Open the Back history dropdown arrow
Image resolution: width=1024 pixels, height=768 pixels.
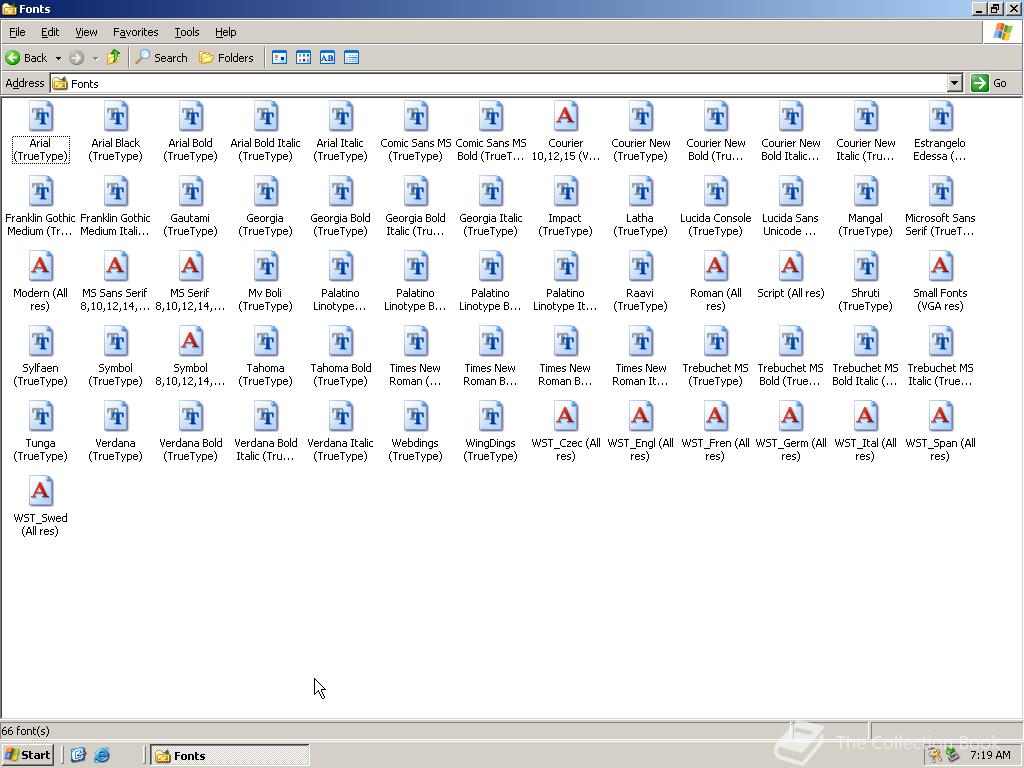pos(58,58)
